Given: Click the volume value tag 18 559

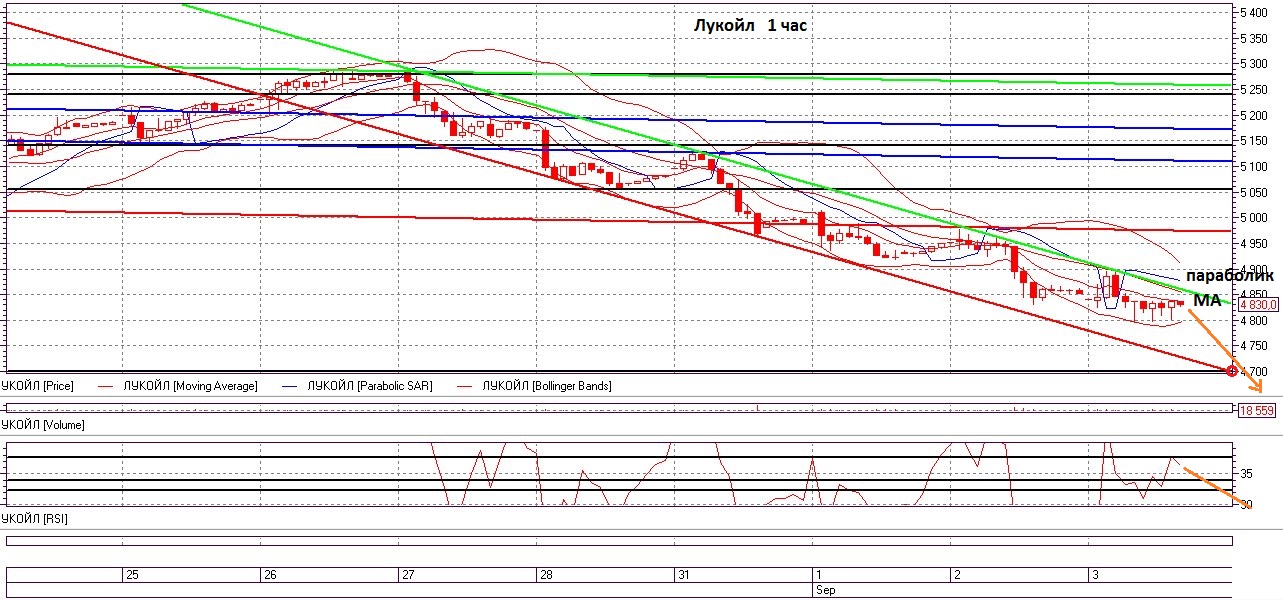Looking at the screenshot, I should 1256,410.
